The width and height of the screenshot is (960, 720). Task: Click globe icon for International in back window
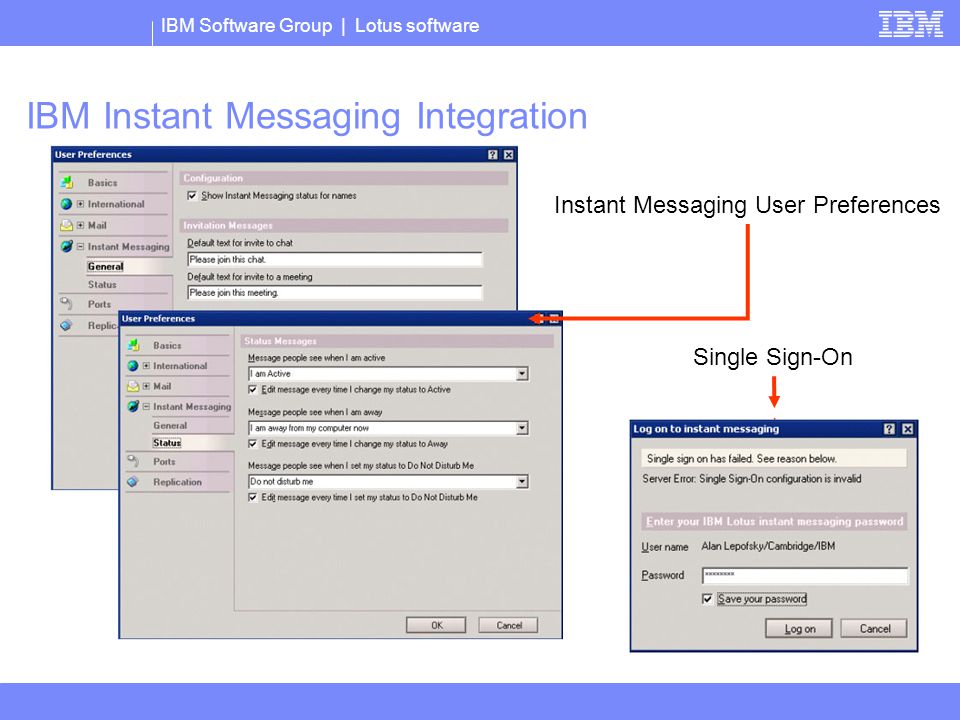(x=66, y=204)
